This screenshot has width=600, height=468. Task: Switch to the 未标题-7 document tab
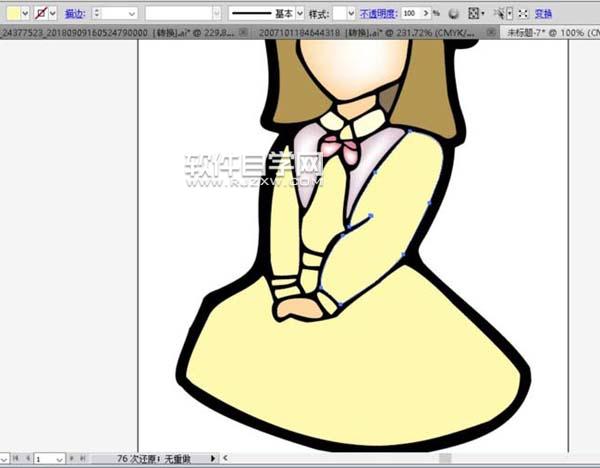coord(553,33)
